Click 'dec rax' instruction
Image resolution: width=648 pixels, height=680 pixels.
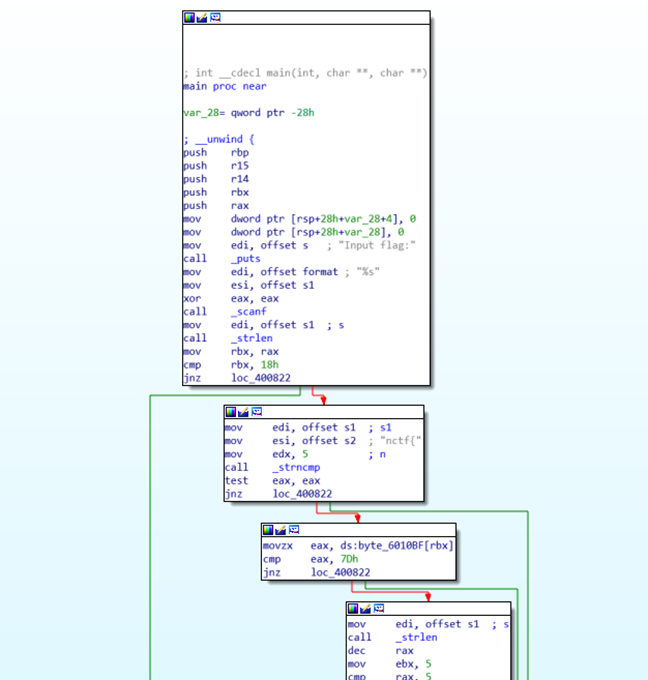pyautogui.click(x=381, y=651)
